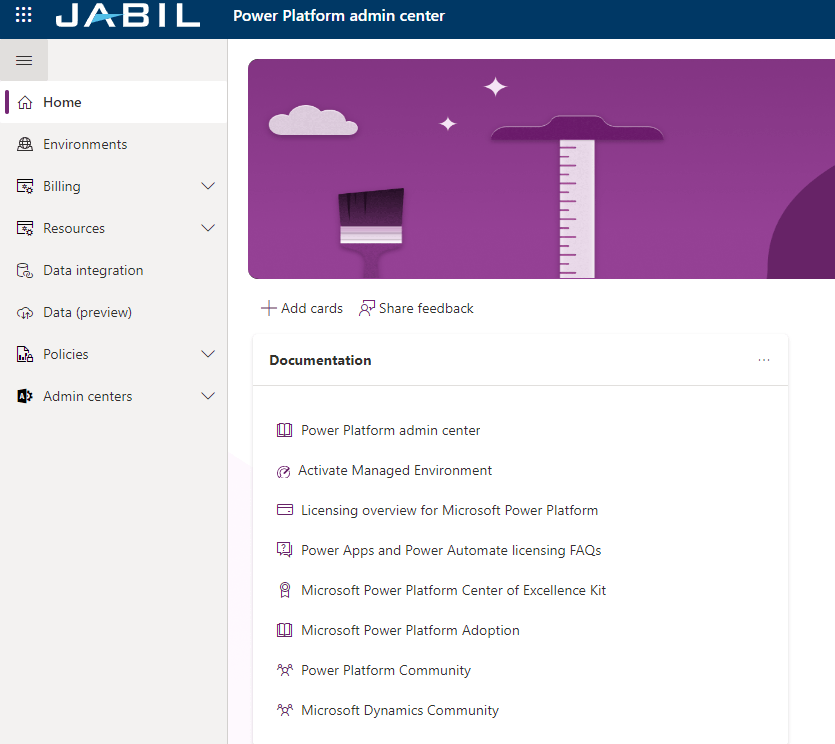Viewport: 835px width, 744px height.
Task: Click Share feedback button text
Action: coord(426,308)
